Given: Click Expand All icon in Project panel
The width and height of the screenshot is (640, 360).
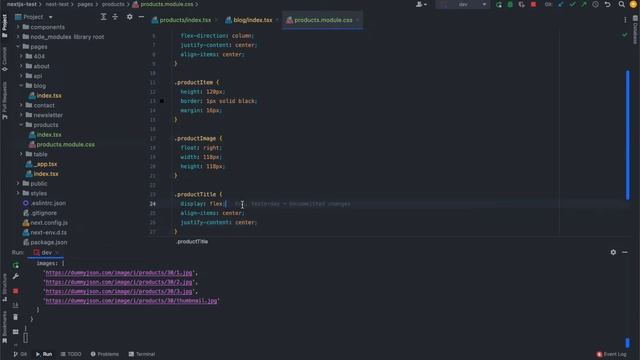Looking at the screenshot, I should [103, 17].
